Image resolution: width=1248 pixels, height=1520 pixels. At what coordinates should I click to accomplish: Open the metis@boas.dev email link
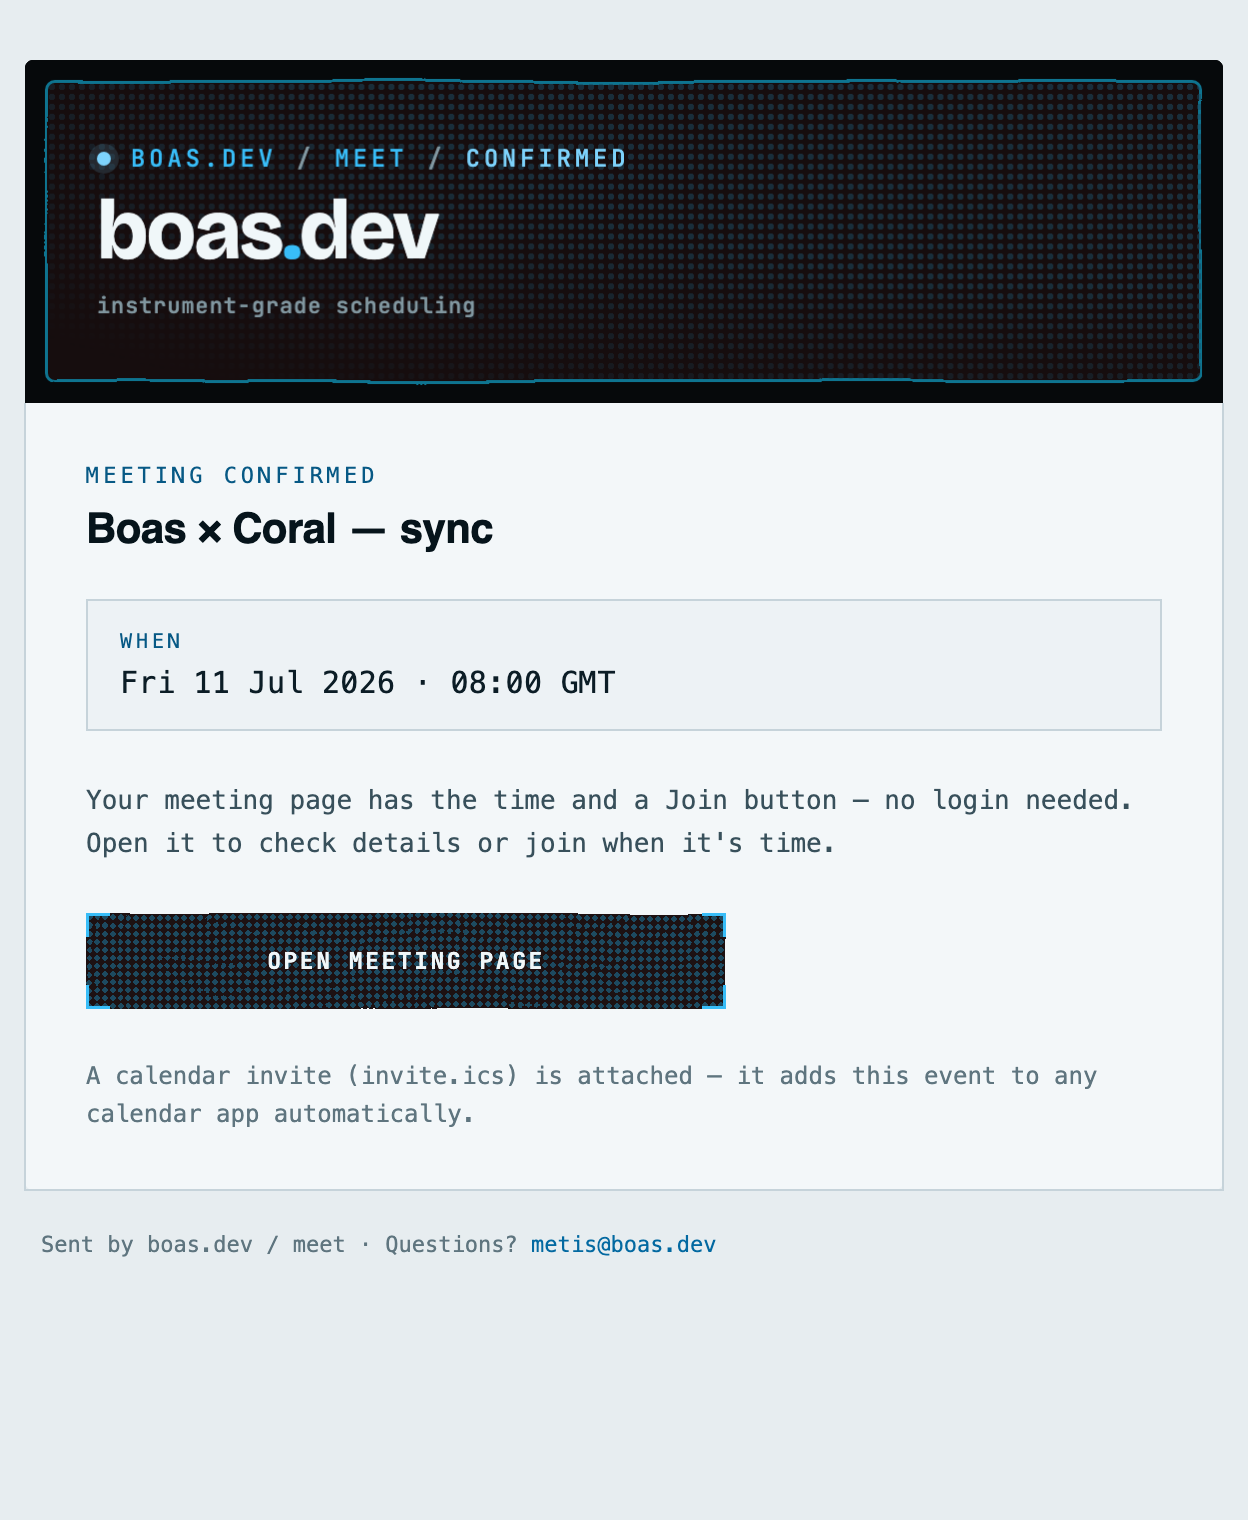[x=623, y=1245]
